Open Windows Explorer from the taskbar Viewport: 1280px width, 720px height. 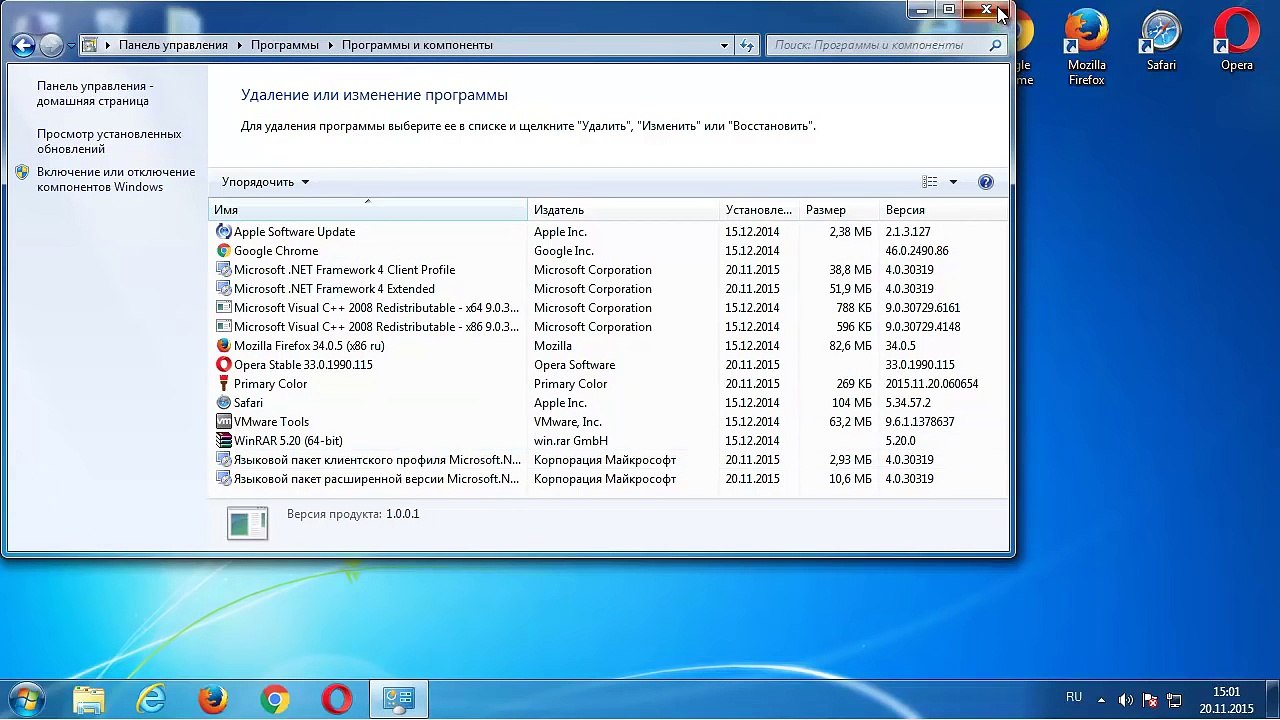coord(89,698)
